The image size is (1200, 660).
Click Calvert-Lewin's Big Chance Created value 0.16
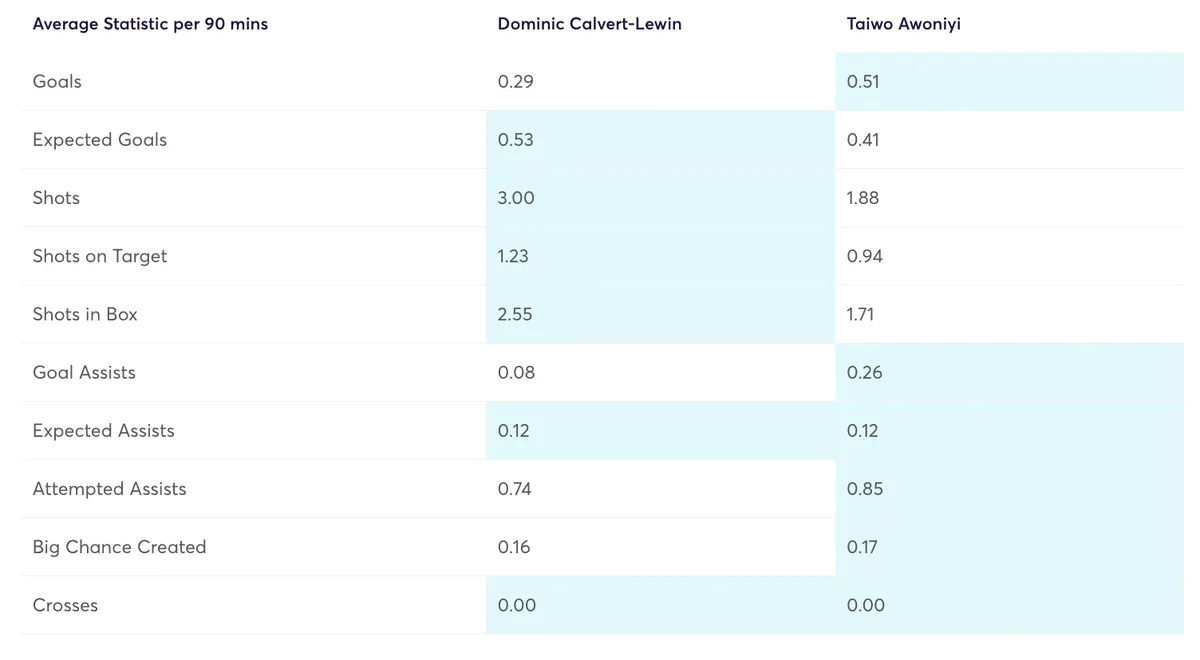(514, 547)
